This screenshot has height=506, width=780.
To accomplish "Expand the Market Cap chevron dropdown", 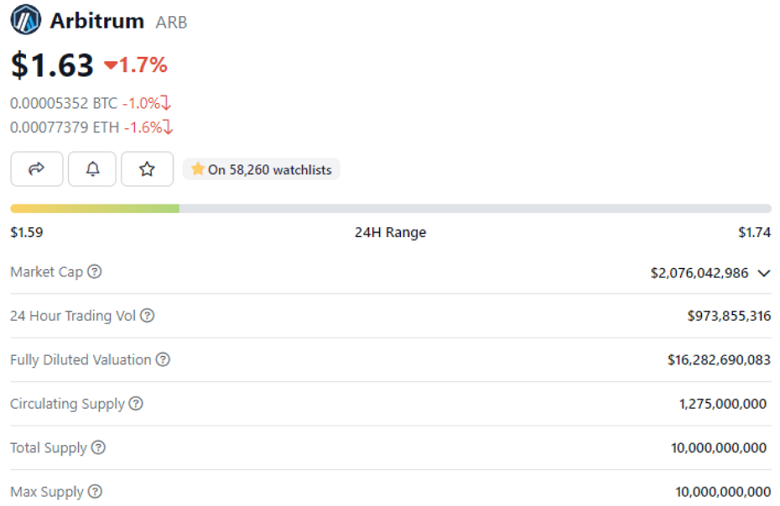I will pyautogui.click(x=764, y=273).
